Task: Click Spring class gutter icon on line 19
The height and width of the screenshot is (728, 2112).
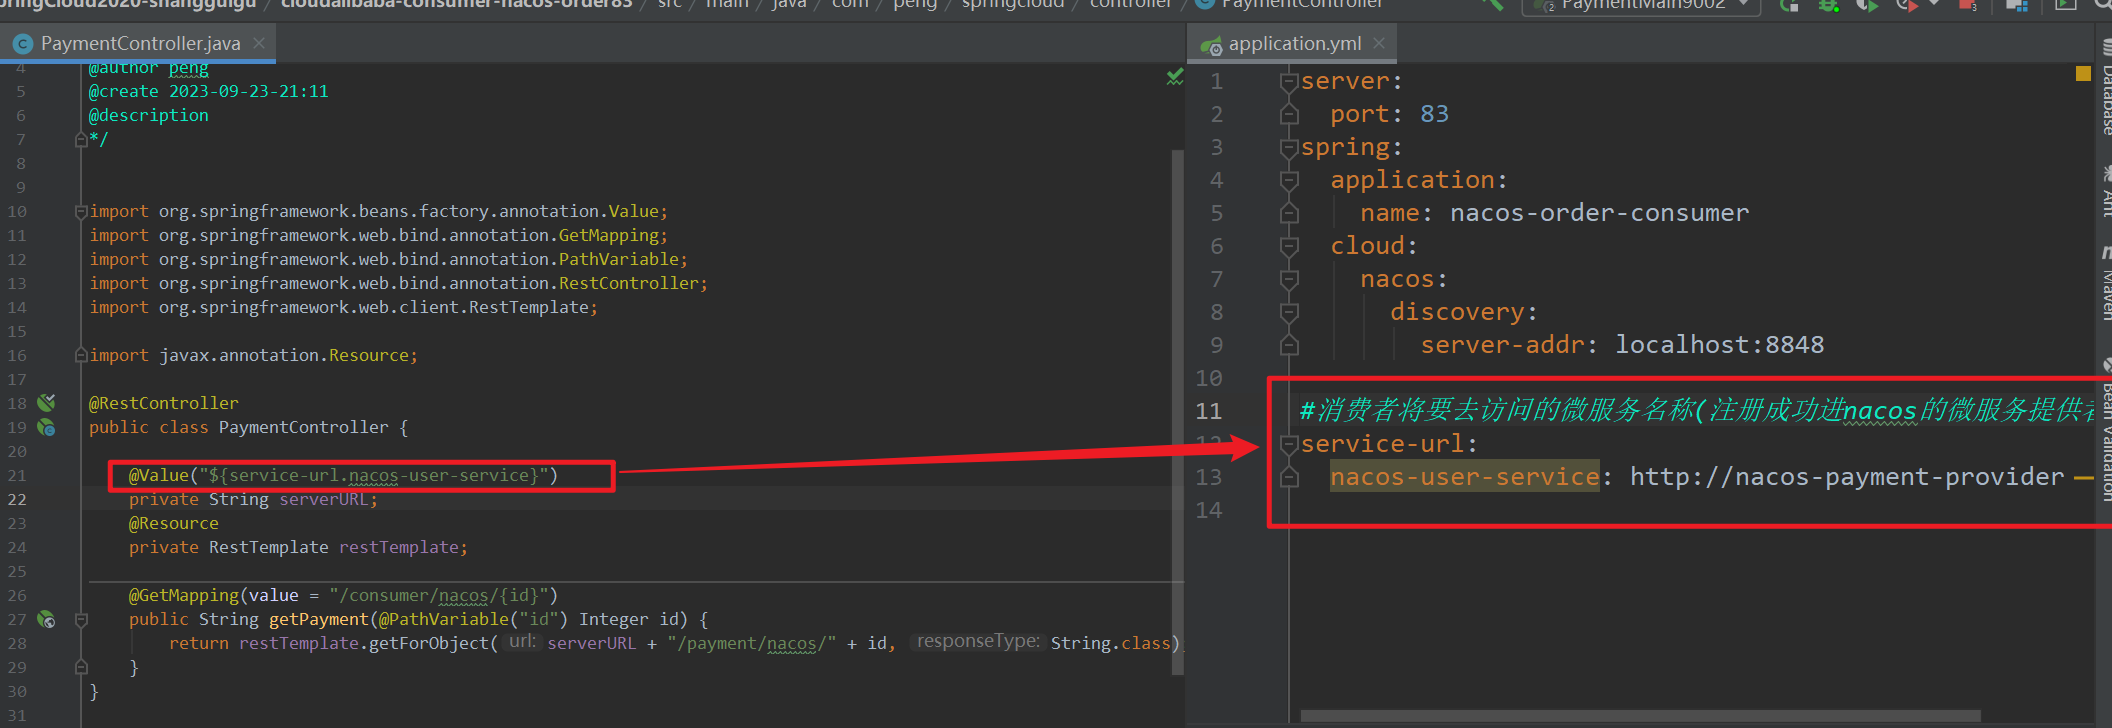Action: 46,427
